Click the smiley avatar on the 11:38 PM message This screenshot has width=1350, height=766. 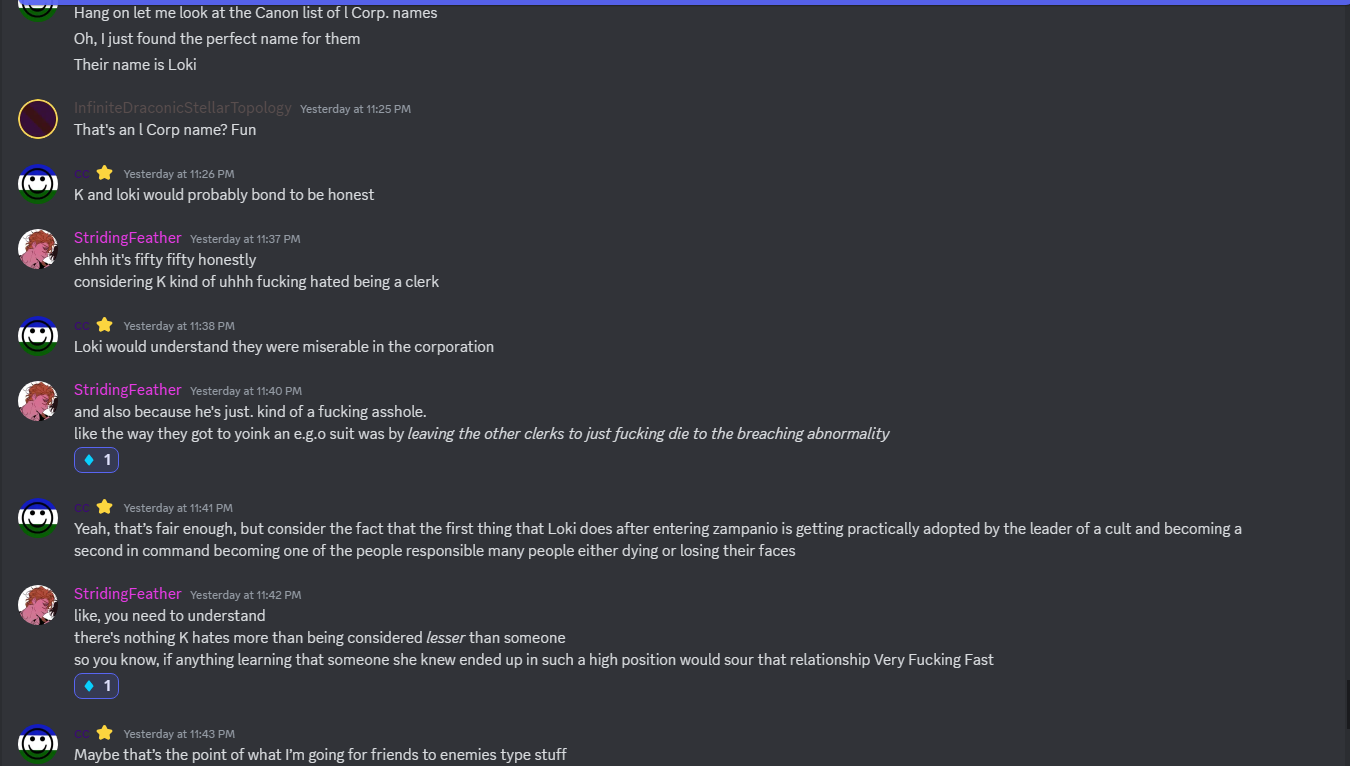[x=38, y=336]
